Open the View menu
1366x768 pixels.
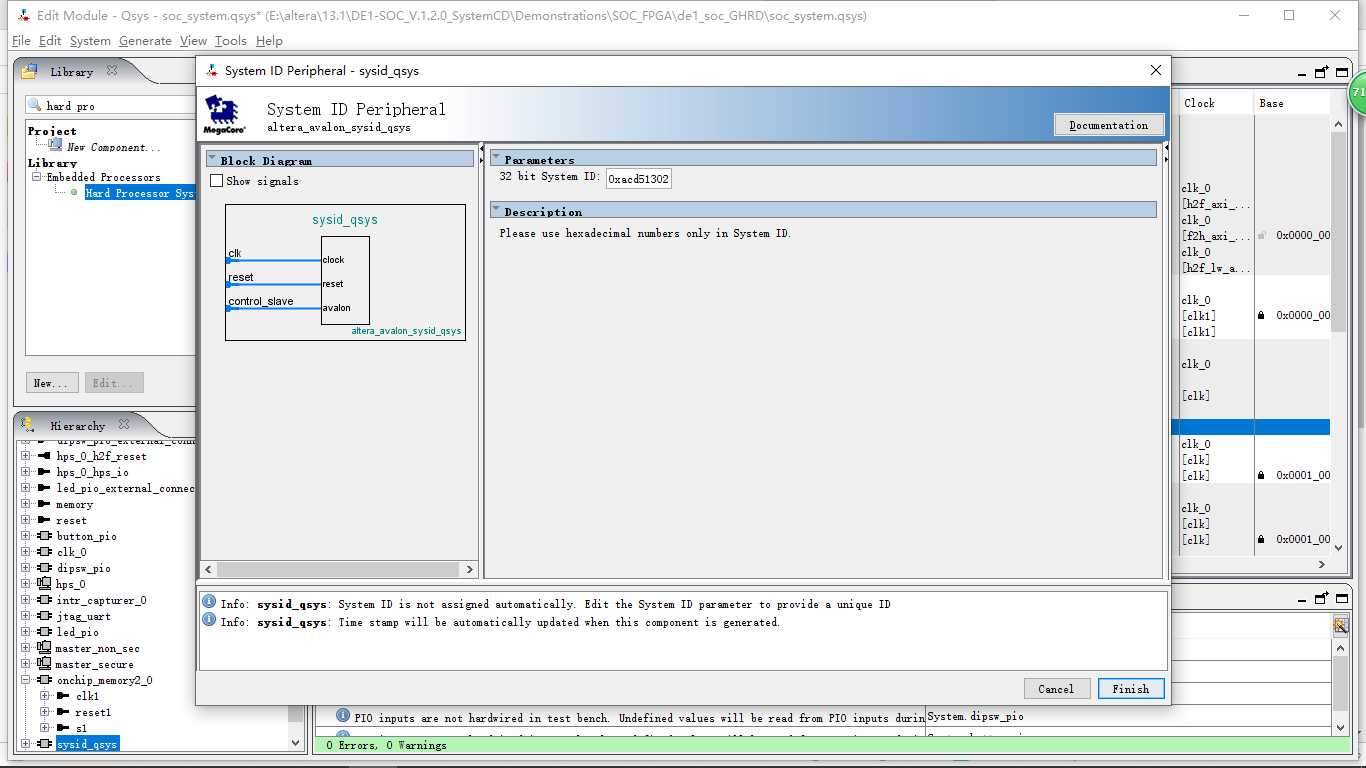point(193,41)
